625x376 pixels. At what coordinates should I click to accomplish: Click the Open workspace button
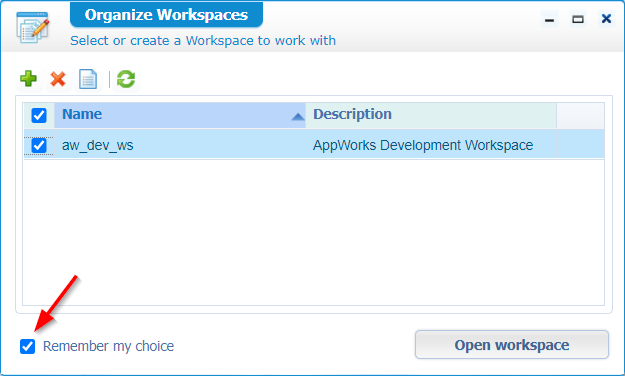click(x=512, y=345)
